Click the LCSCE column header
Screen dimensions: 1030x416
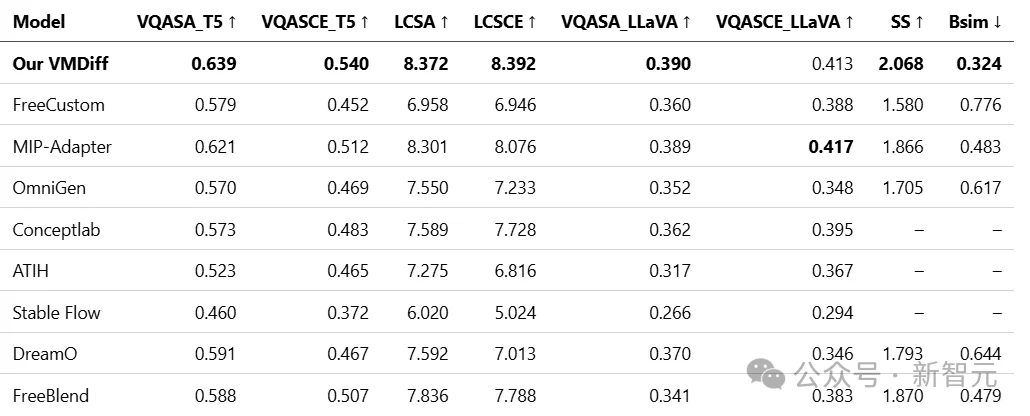(505, 22)
